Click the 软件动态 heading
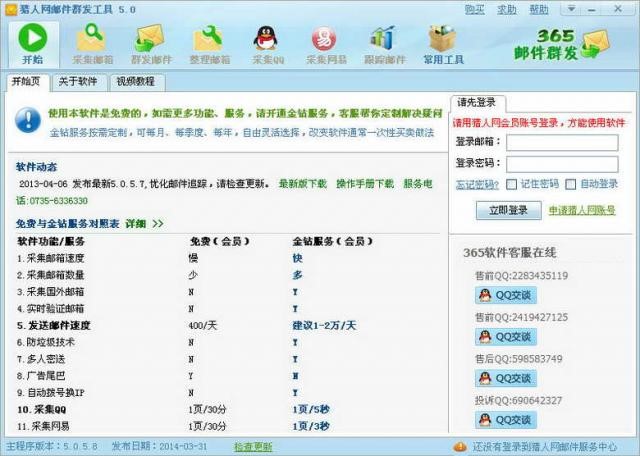This screenshot has width=640, height=456. pyautogui.click(x=36, y=167)
